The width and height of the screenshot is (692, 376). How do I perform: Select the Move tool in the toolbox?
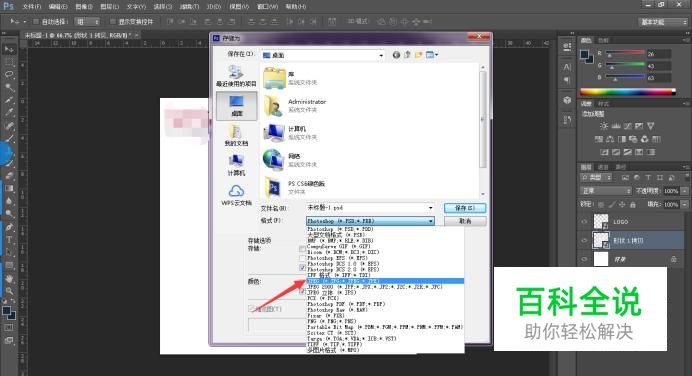click(x=9, y=49)
